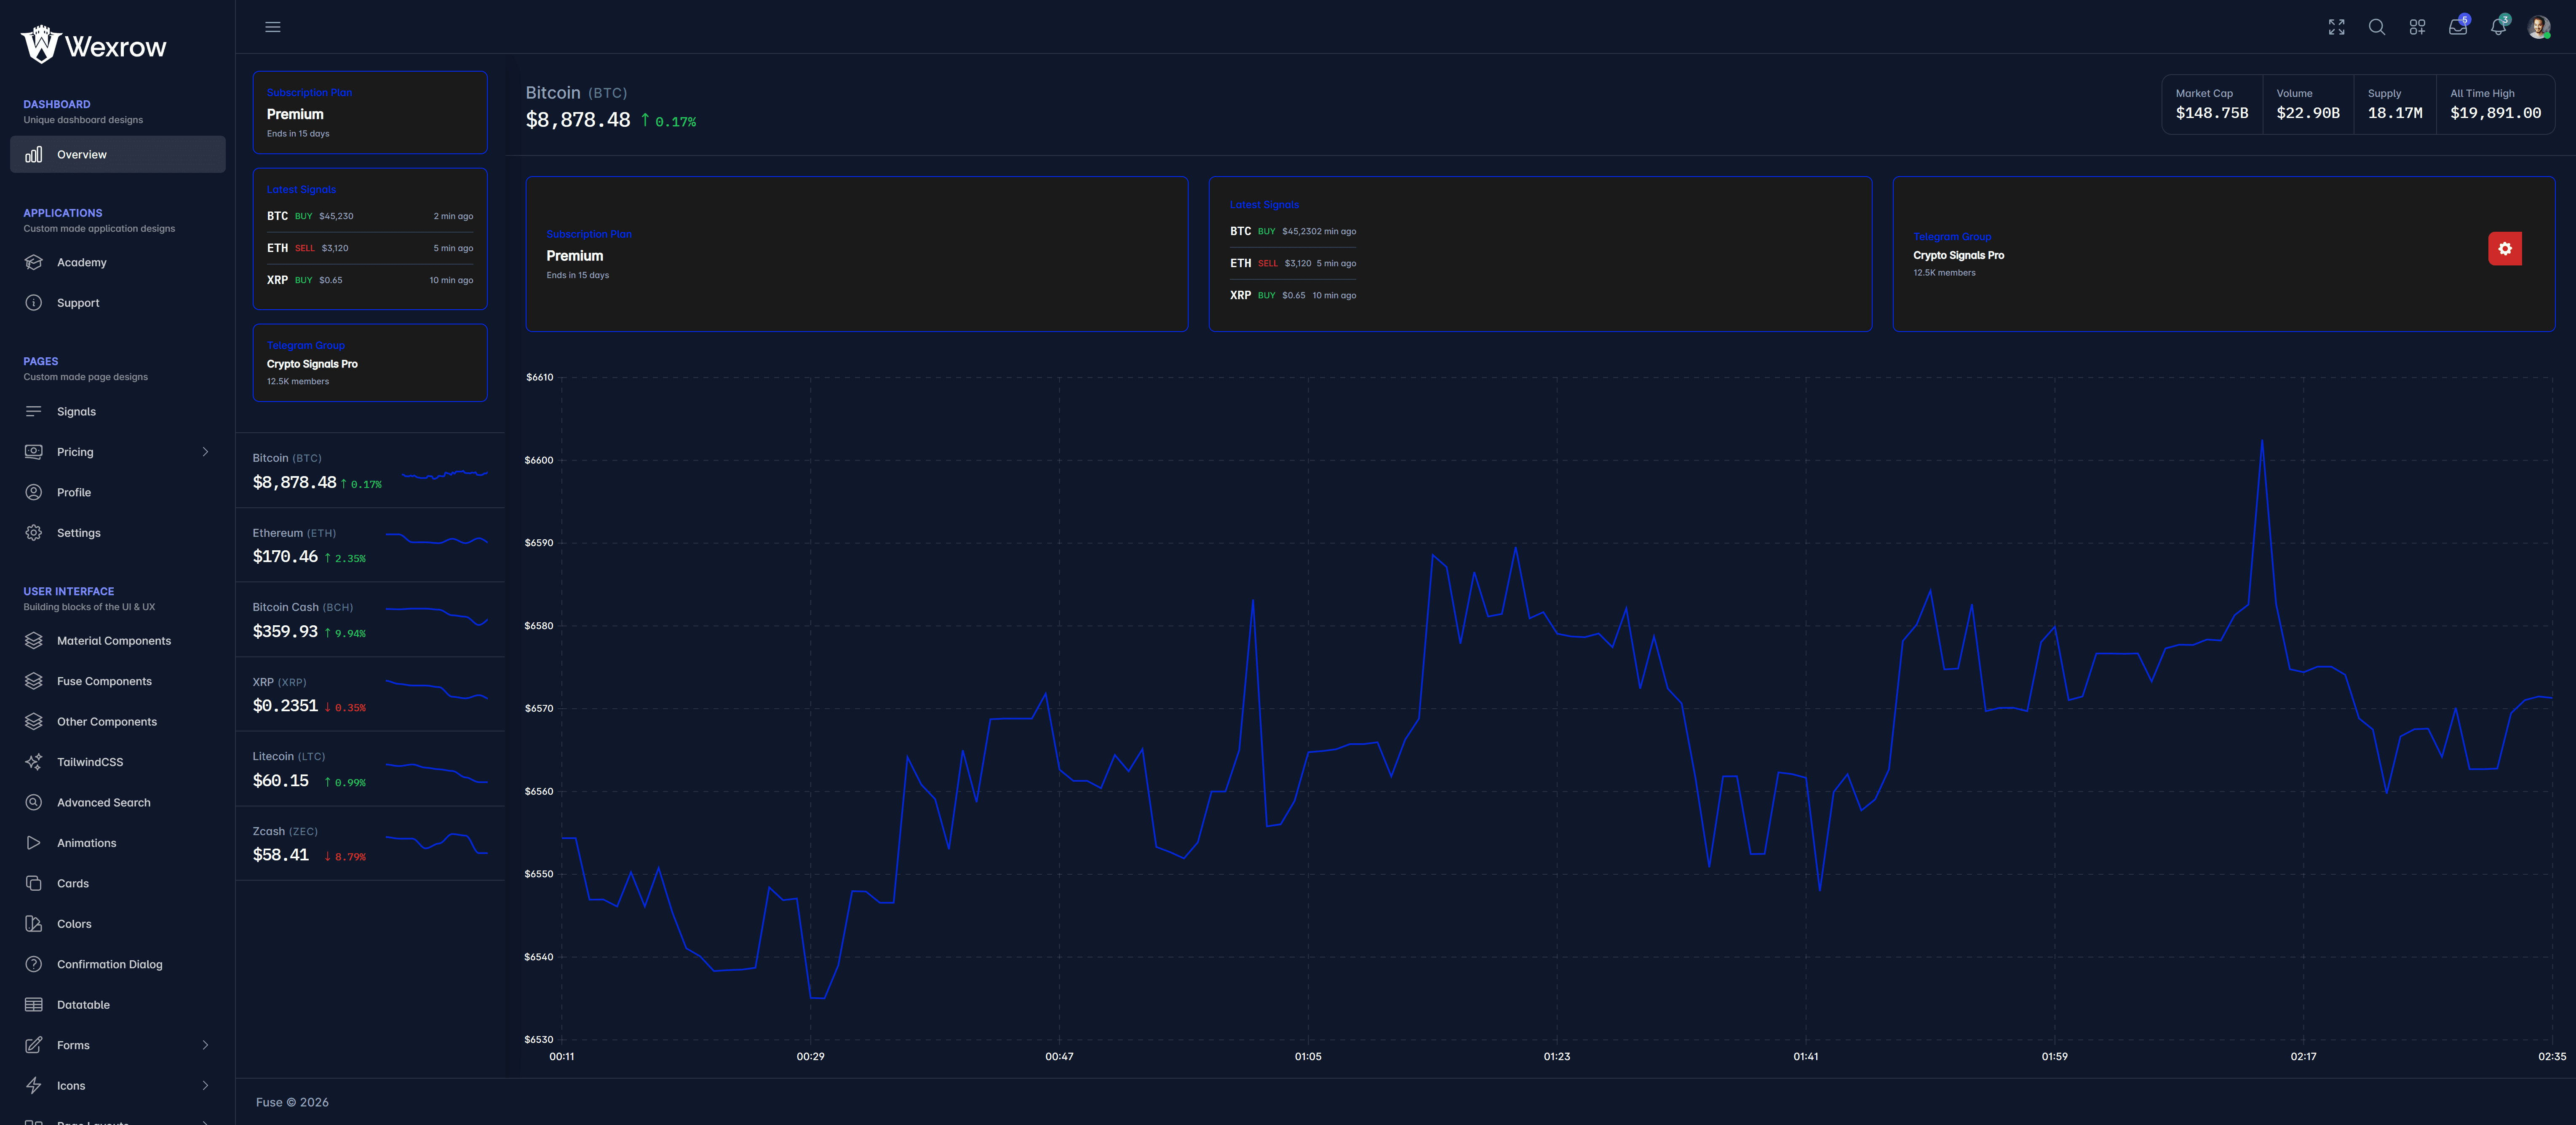2576x1125 pixels.
Task: Open the notifications bell
Action: coord(2498,27)
